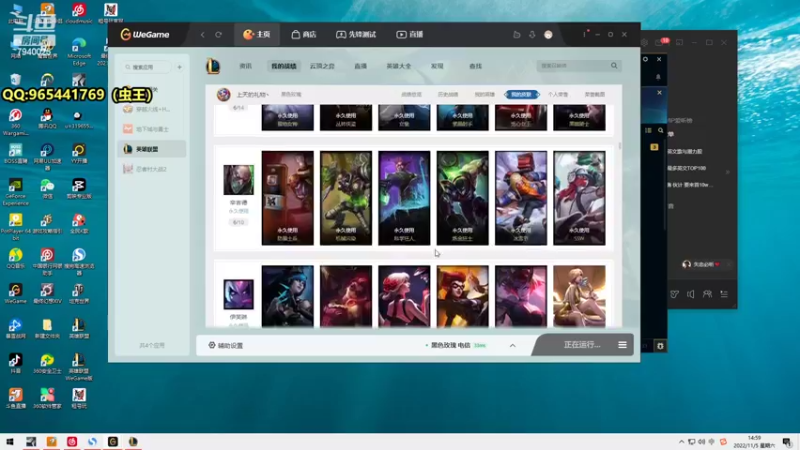Select the 穿越火线 sidebar entry
Image resolution: width=800 pixels, height=450 pixels.
(152, 109)
